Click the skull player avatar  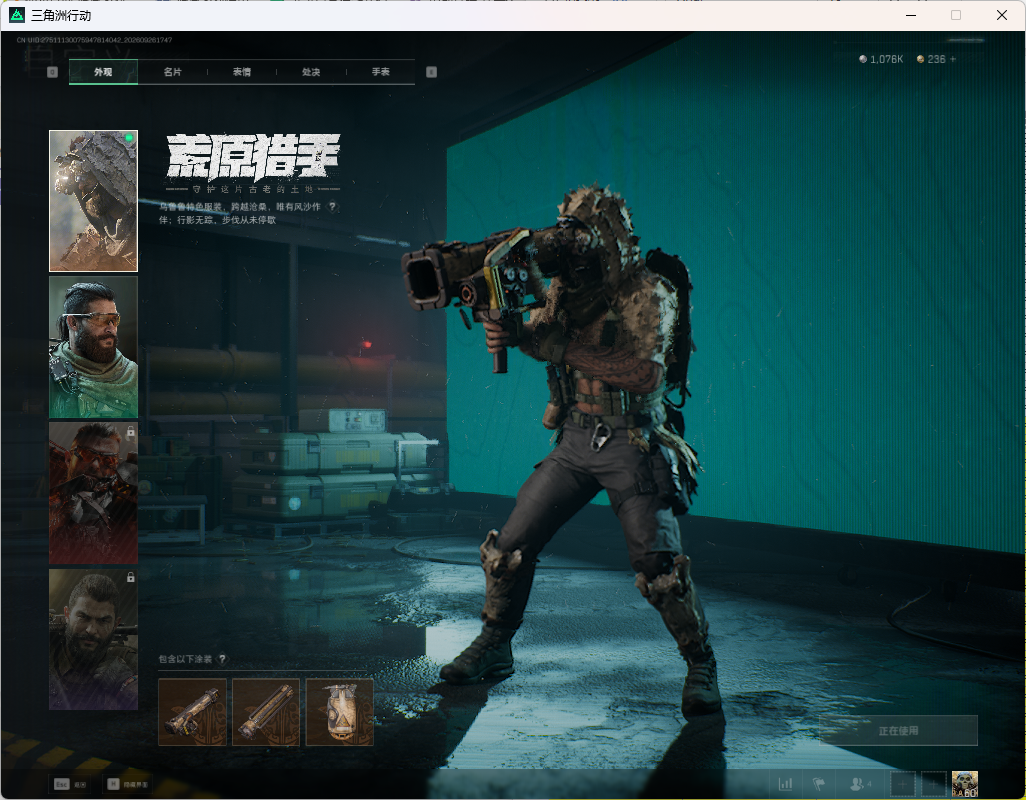[x=964, y=784]
